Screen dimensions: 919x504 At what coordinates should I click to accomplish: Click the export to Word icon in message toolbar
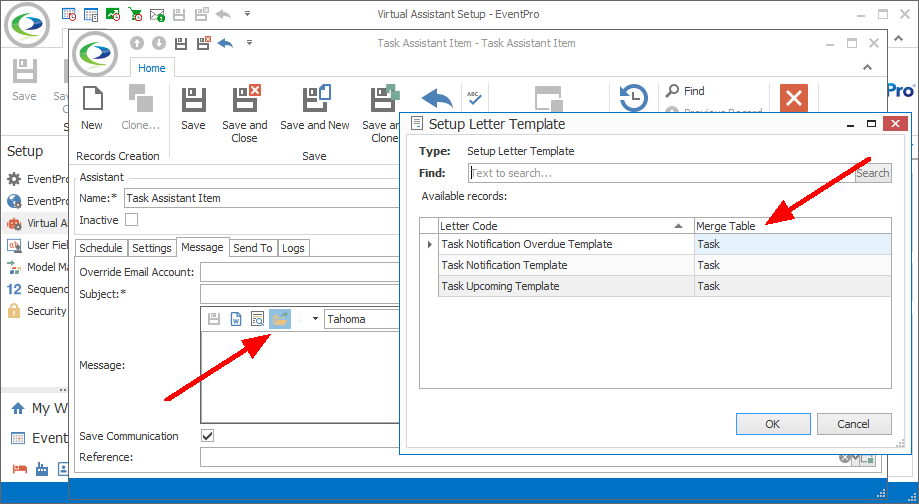236,319
